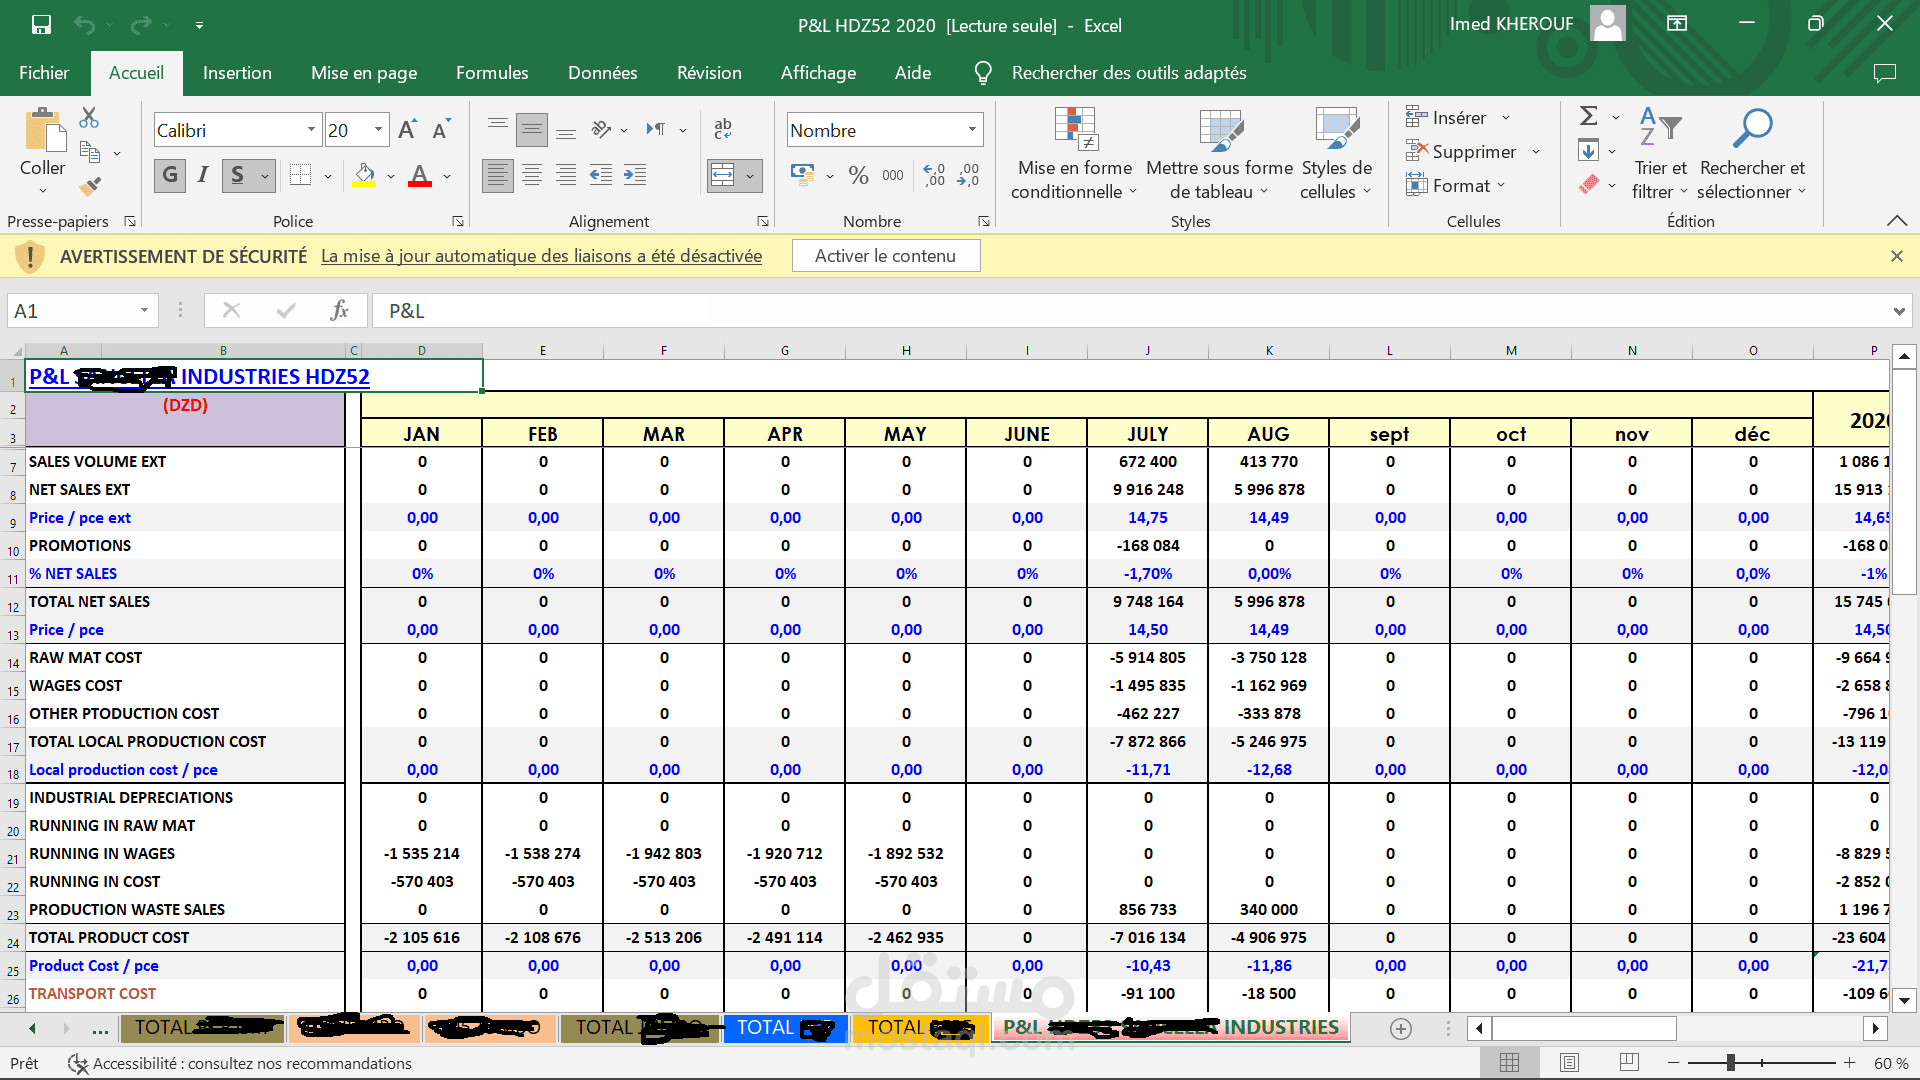Click the Save icon in title bar
Screen dimensions: 1920x1080
click(41, 24)
